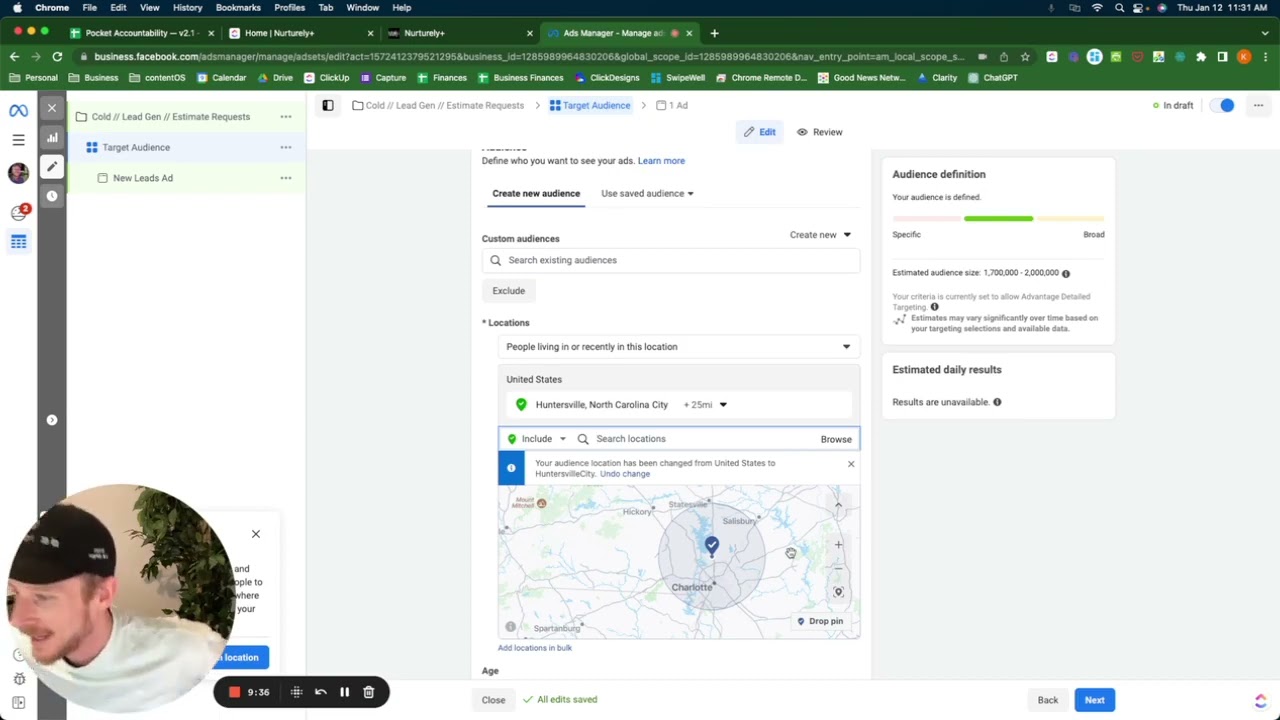The height and width of the screenshot is (720, 1280).
Task: Open Use saved audience dropdown
Action: pyautogui.click(x=647, y=193)
